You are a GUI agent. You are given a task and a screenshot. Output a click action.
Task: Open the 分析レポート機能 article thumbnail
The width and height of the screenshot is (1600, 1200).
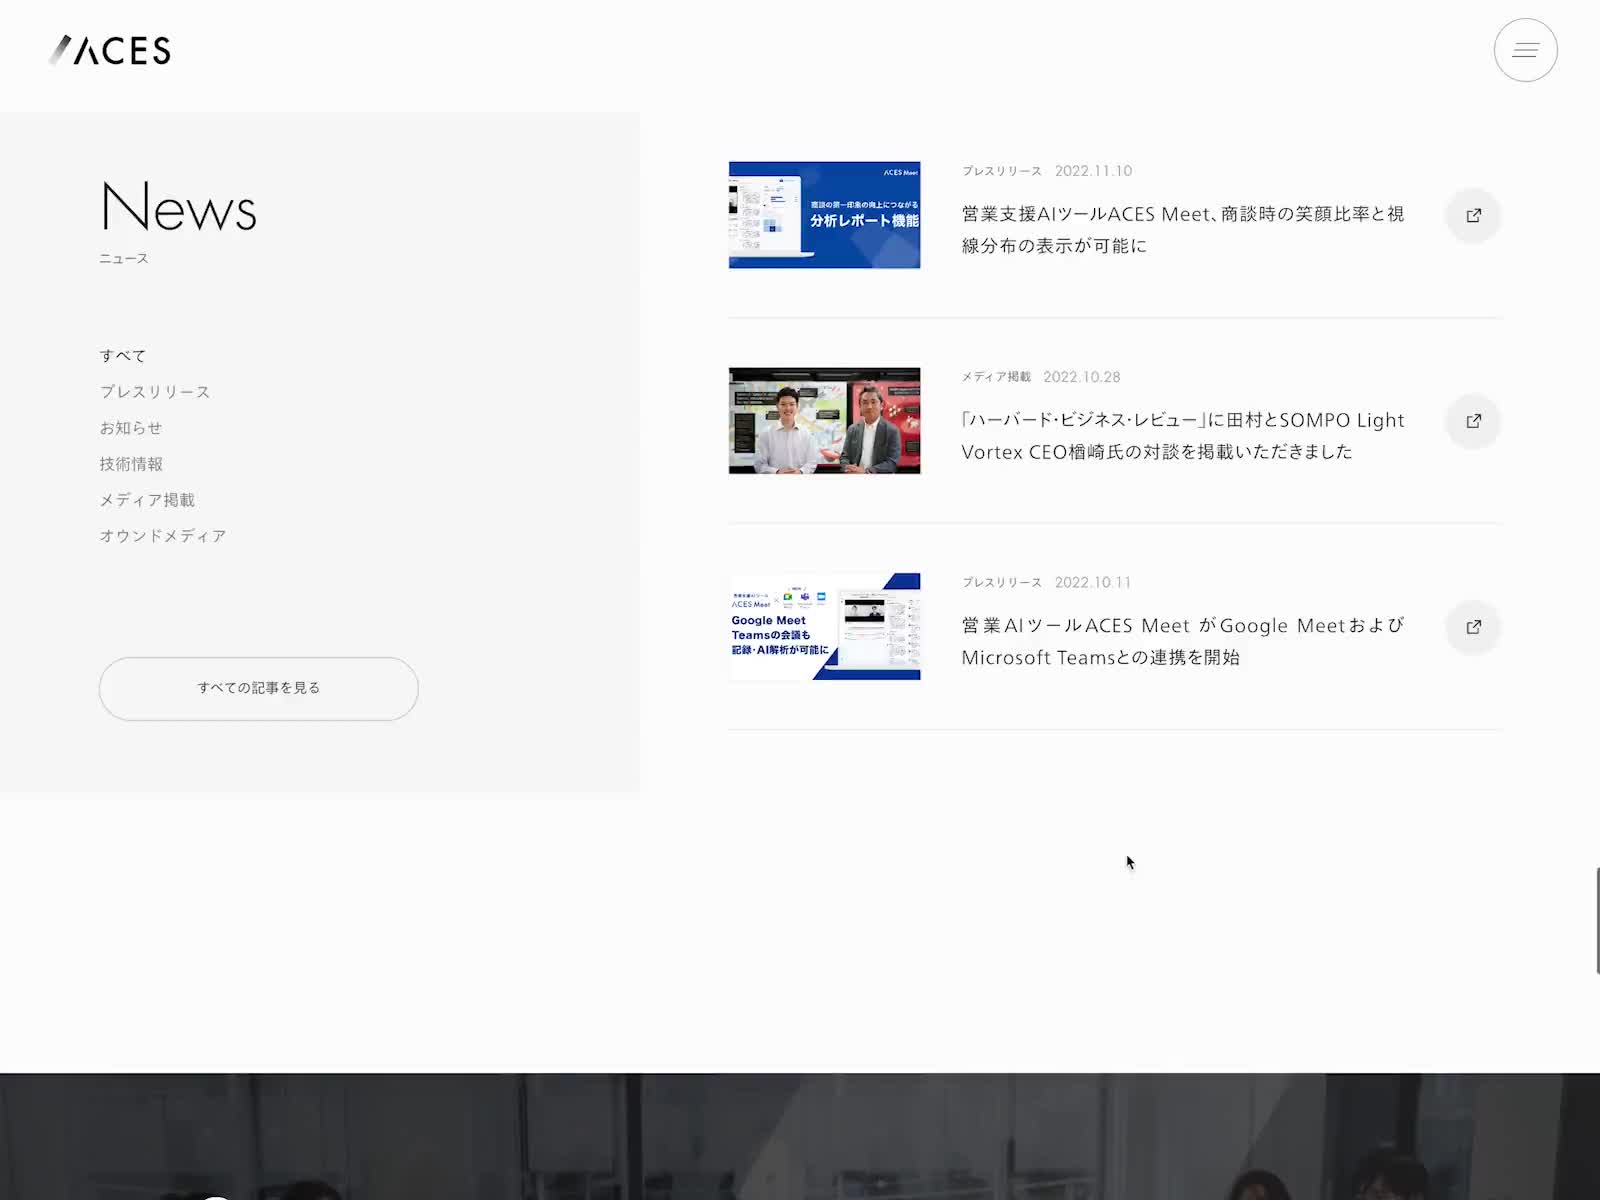coord(824,215)
